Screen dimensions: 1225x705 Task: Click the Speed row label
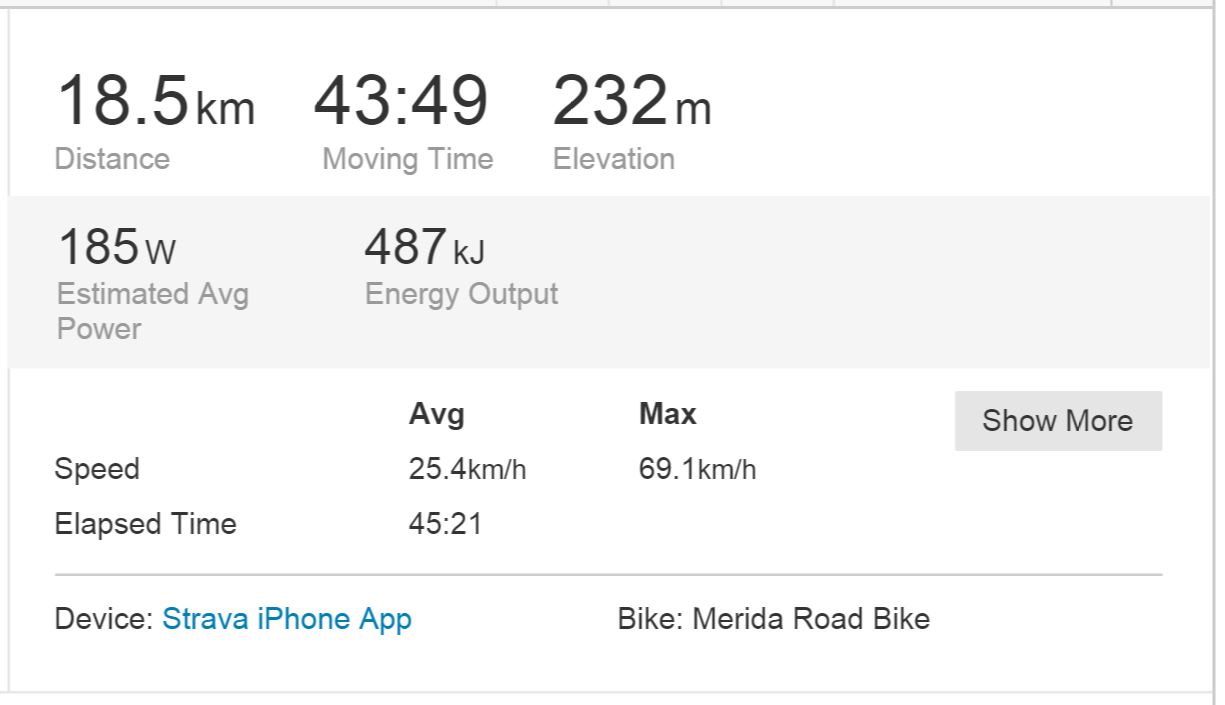coord(97,469)
